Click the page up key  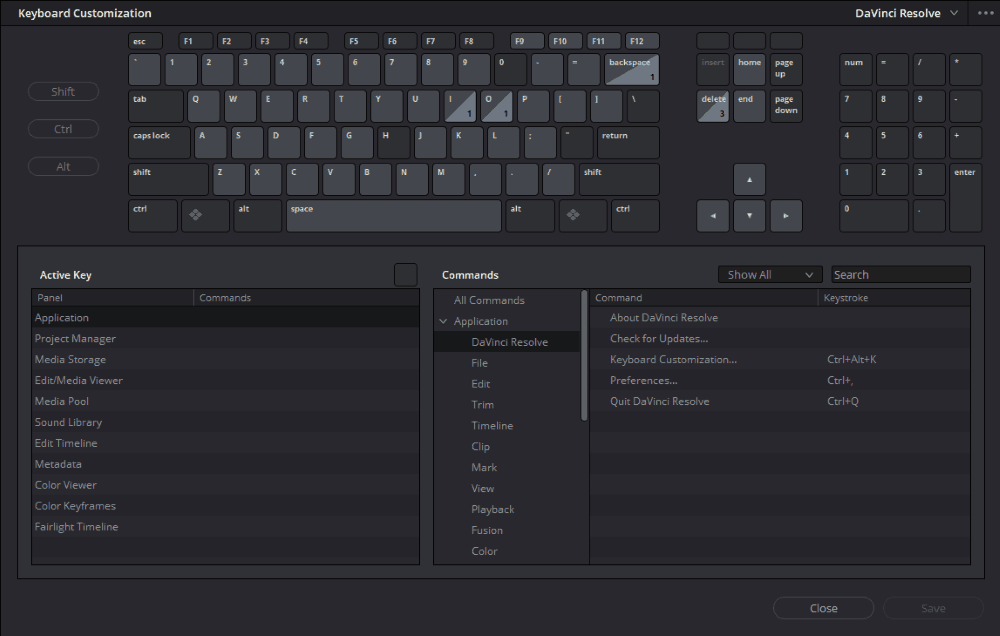click(x=786, y=70)
